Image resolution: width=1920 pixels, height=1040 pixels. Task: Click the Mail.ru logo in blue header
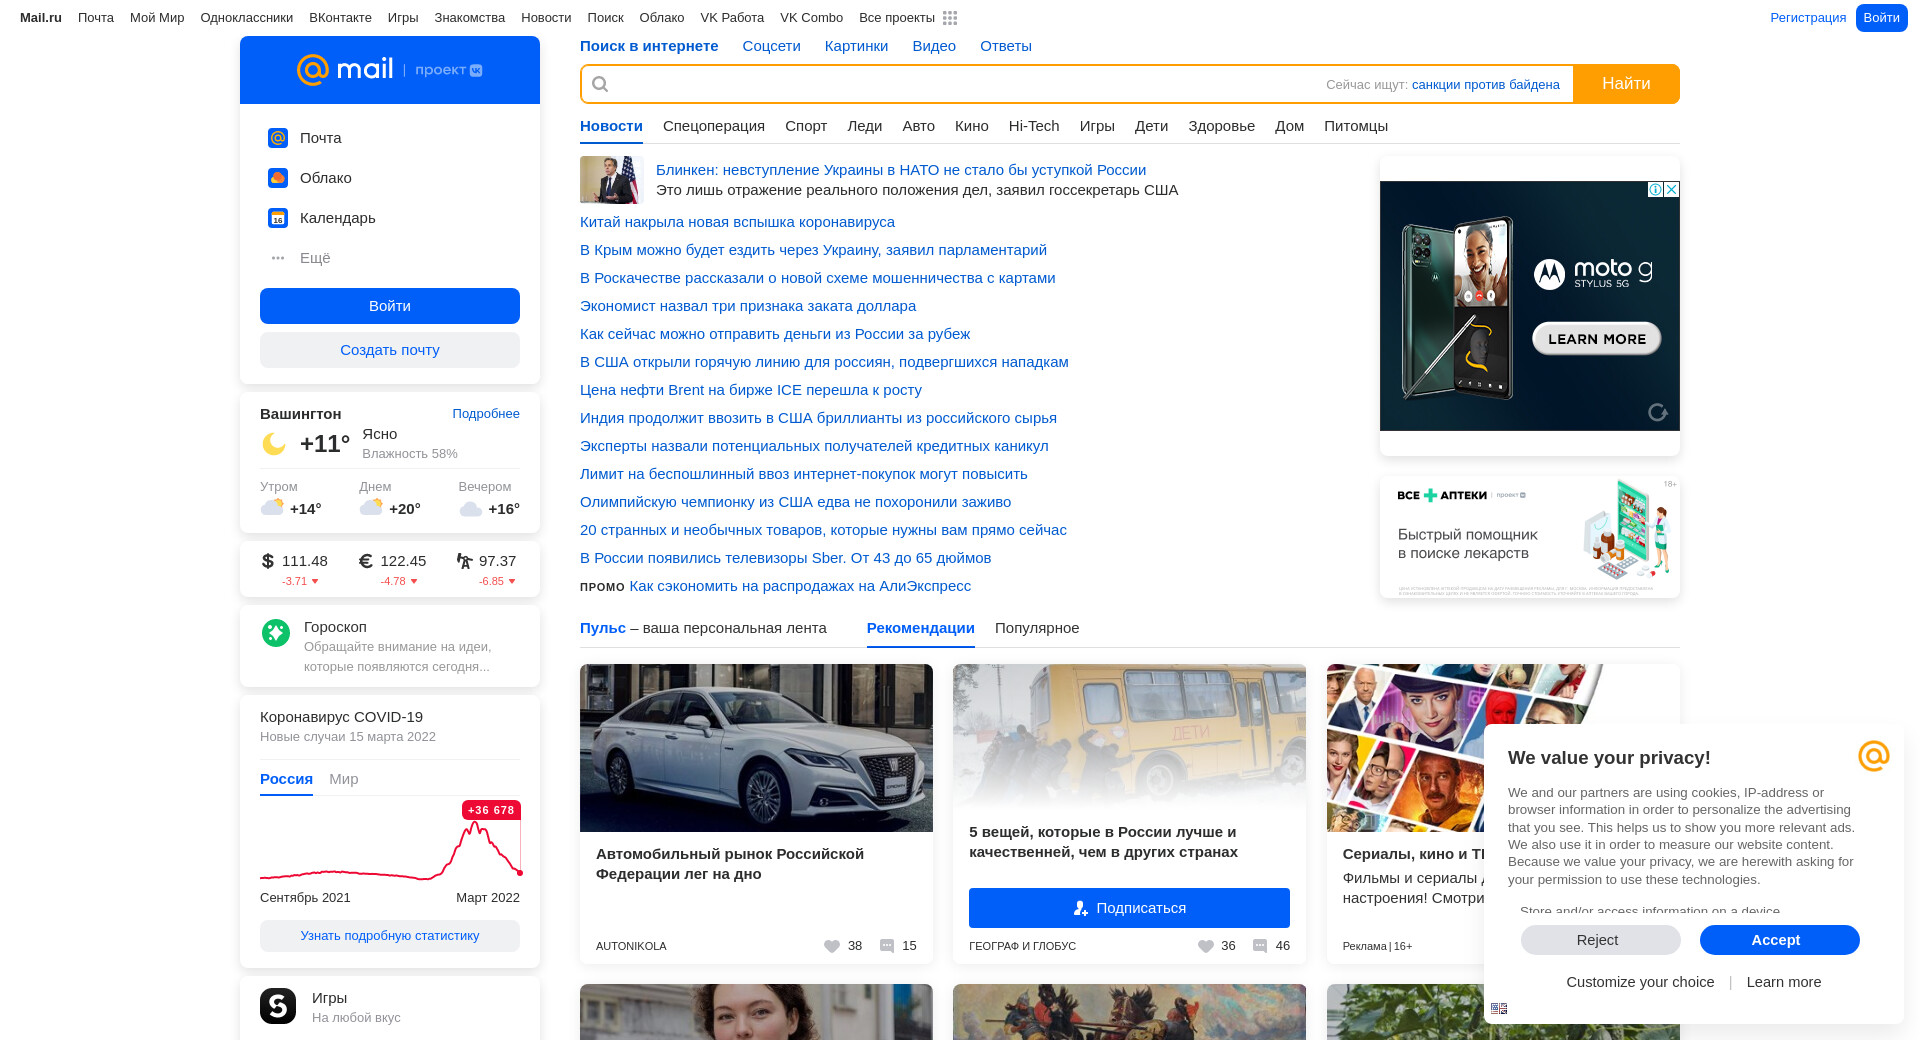click(345, 70)
